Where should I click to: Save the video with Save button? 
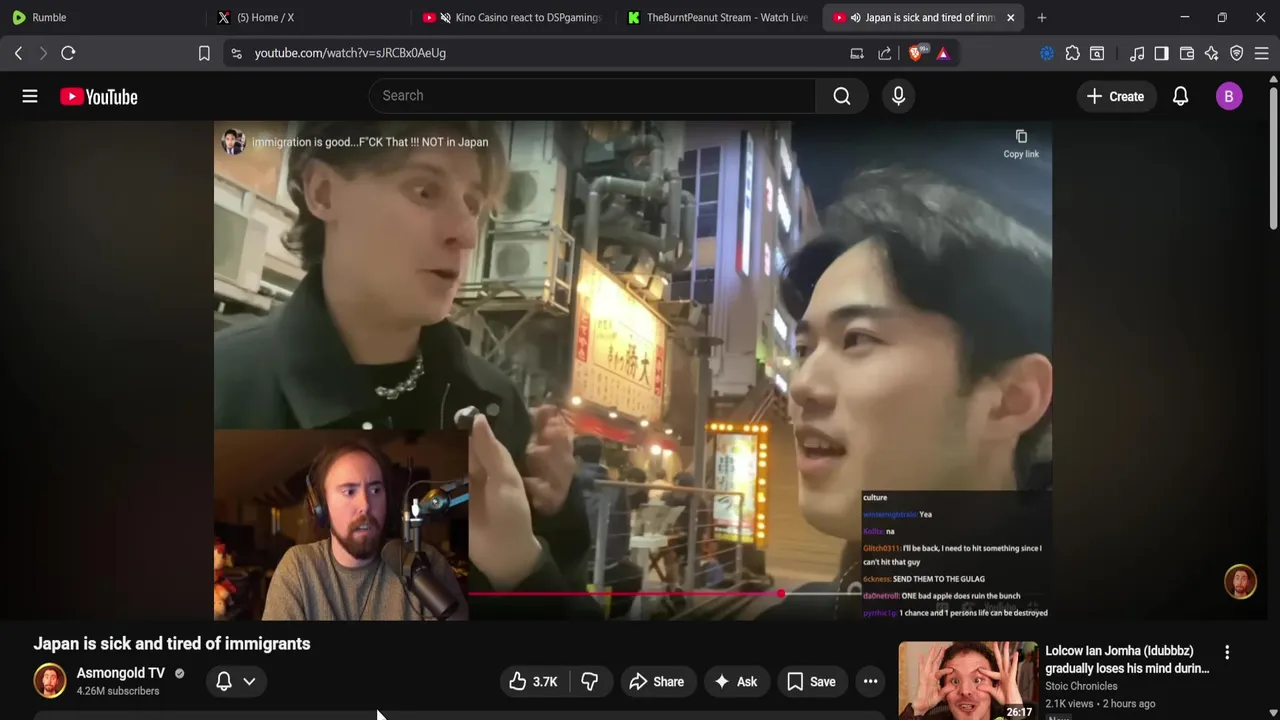pos(811,682)
